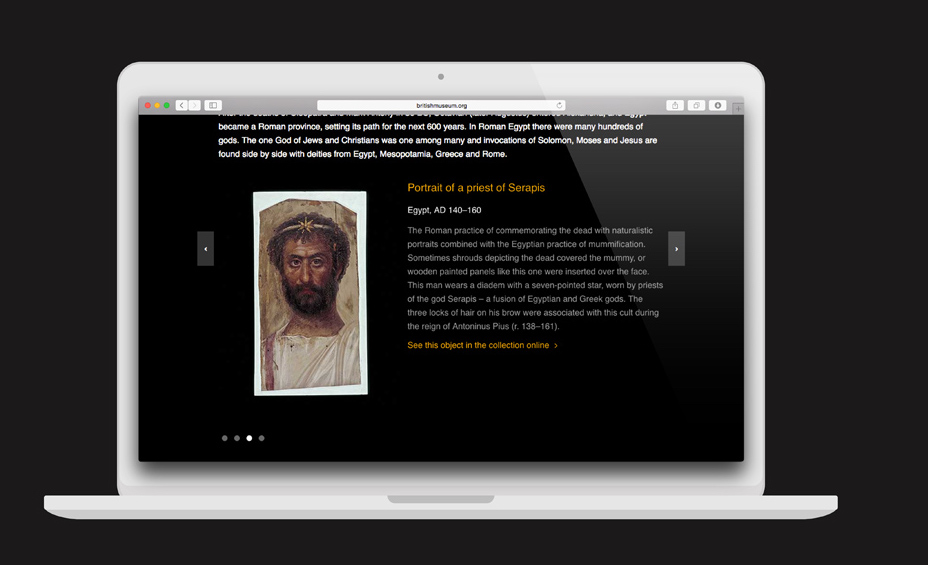Screen dimensions: 928x565
Task: Reload the page using the refresh icon
Action: tap(559, 105)
